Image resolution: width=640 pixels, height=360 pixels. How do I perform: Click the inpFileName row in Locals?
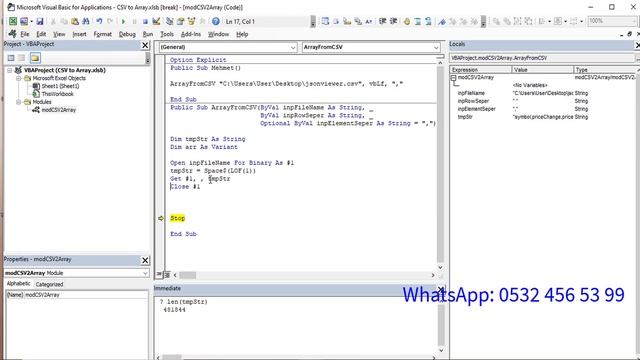[543, 93]
